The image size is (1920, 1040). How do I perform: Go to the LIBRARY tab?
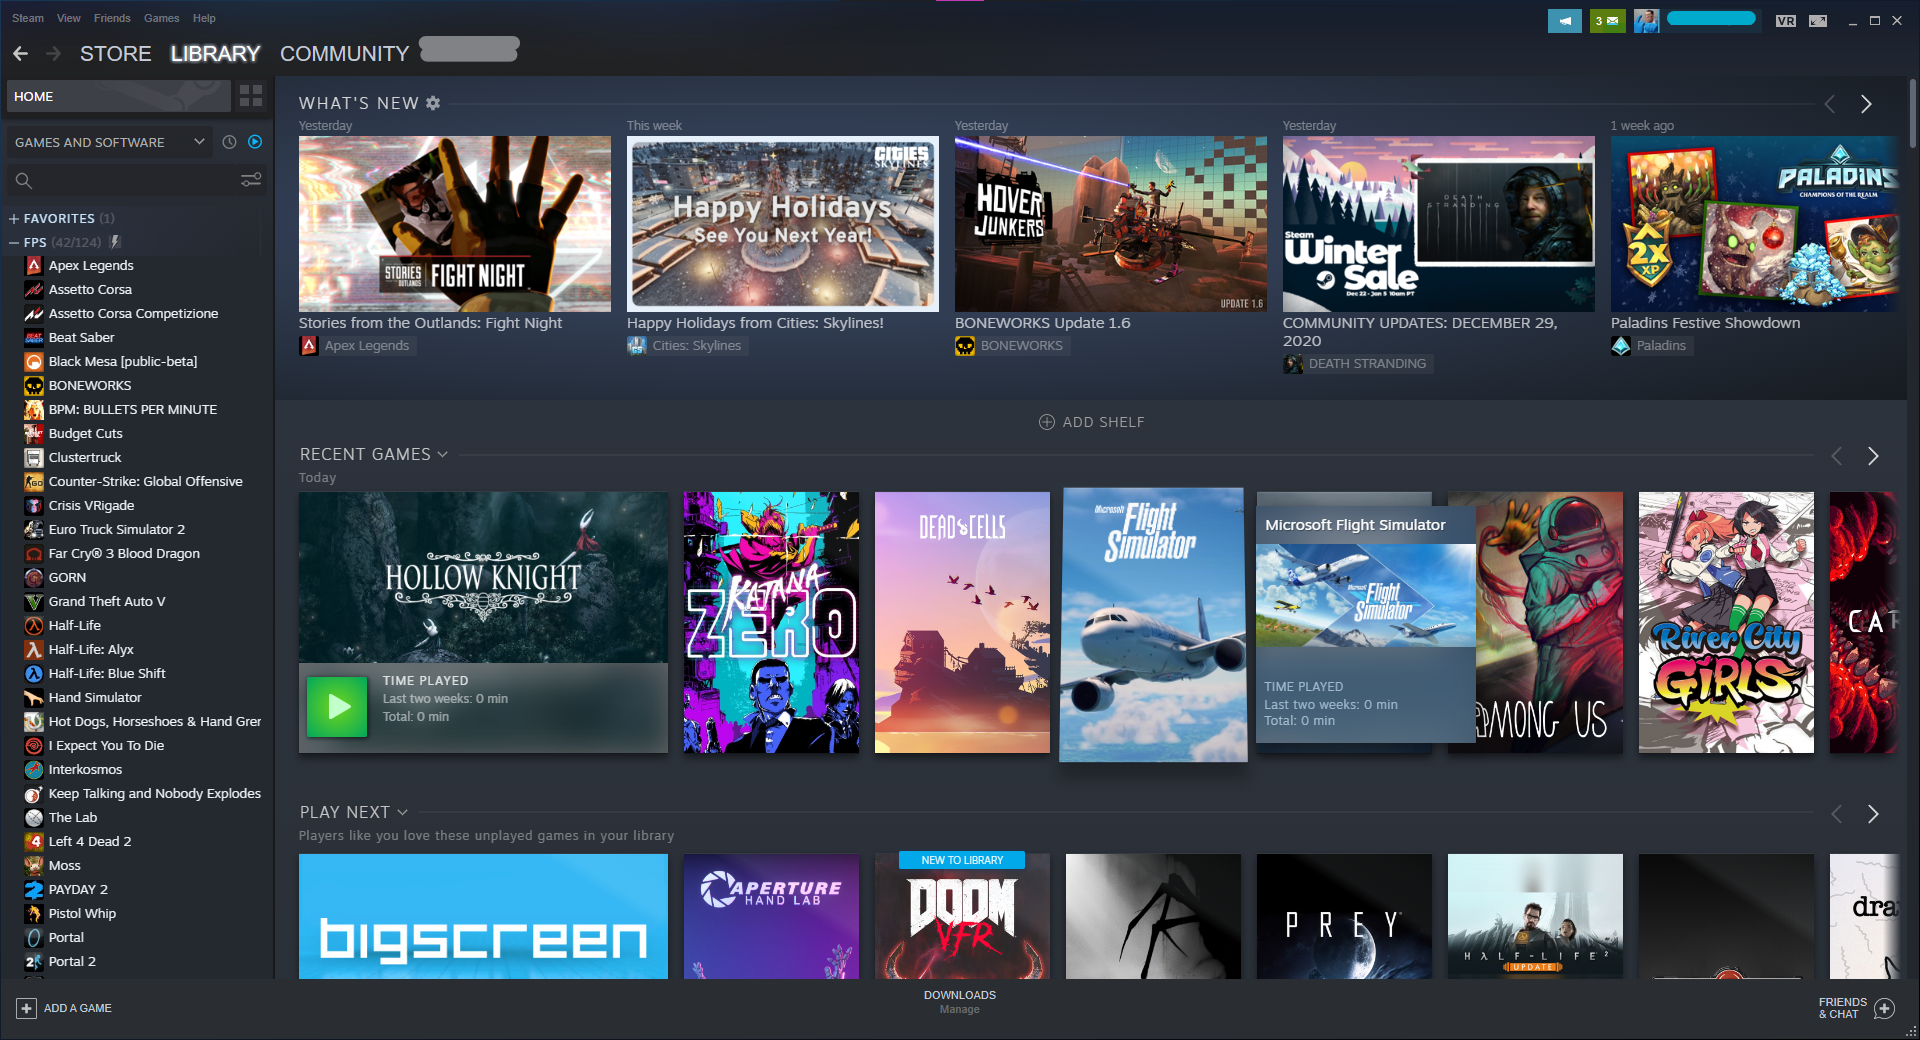[x=215, y=54]
